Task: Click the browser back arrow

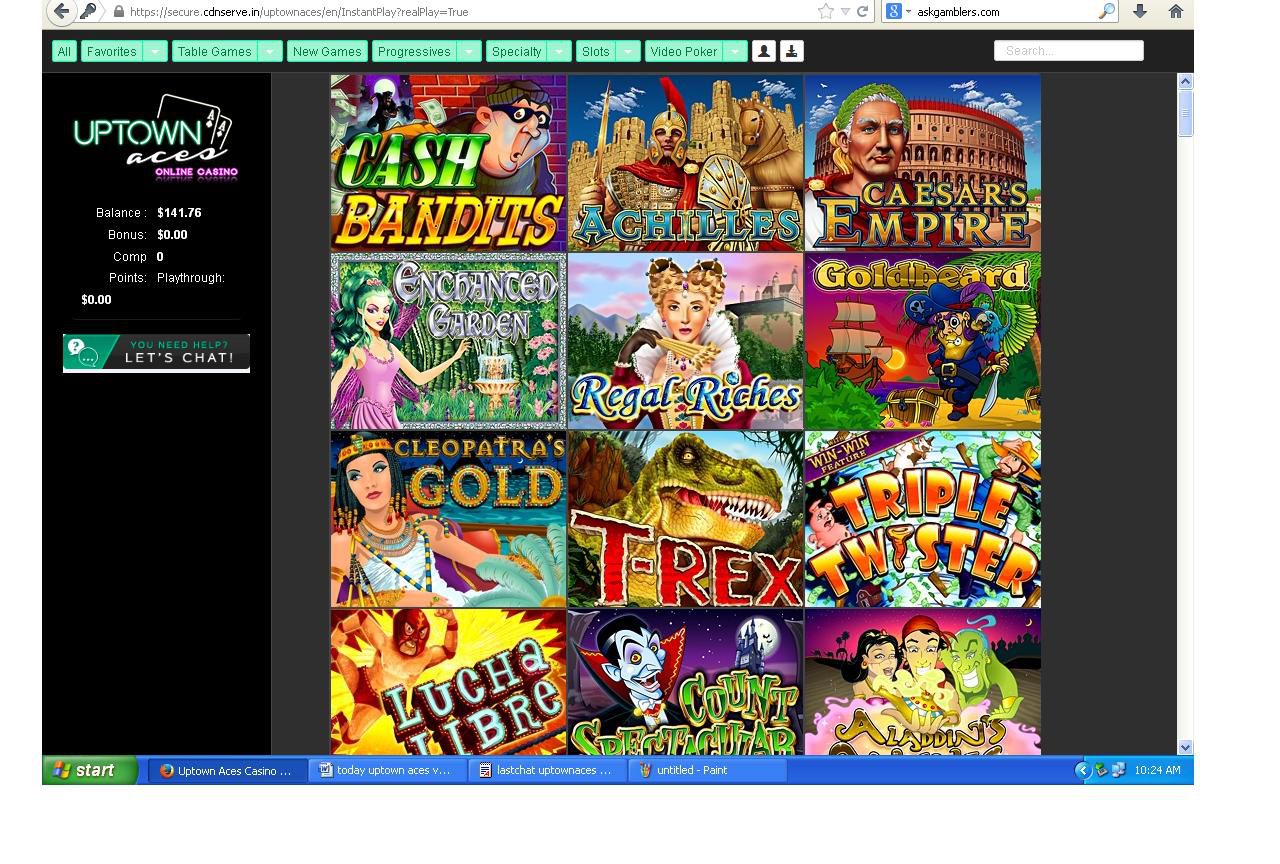Action: 62,12
